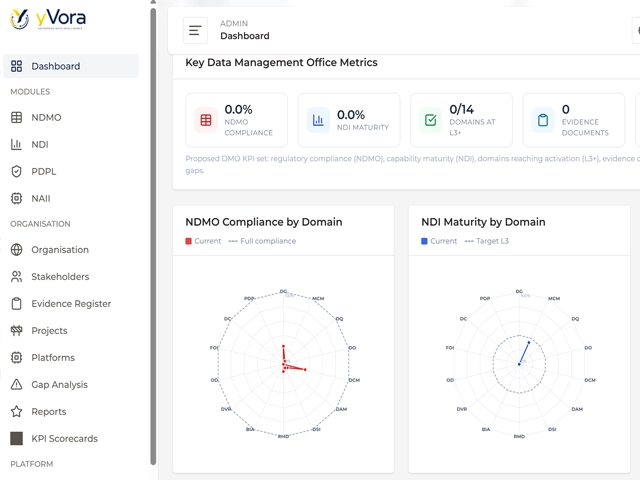Viewport: 640px width, 480px height.
Task: Click the PDPL shield icon
Action: pyautogui.click(x=16, y=171)
